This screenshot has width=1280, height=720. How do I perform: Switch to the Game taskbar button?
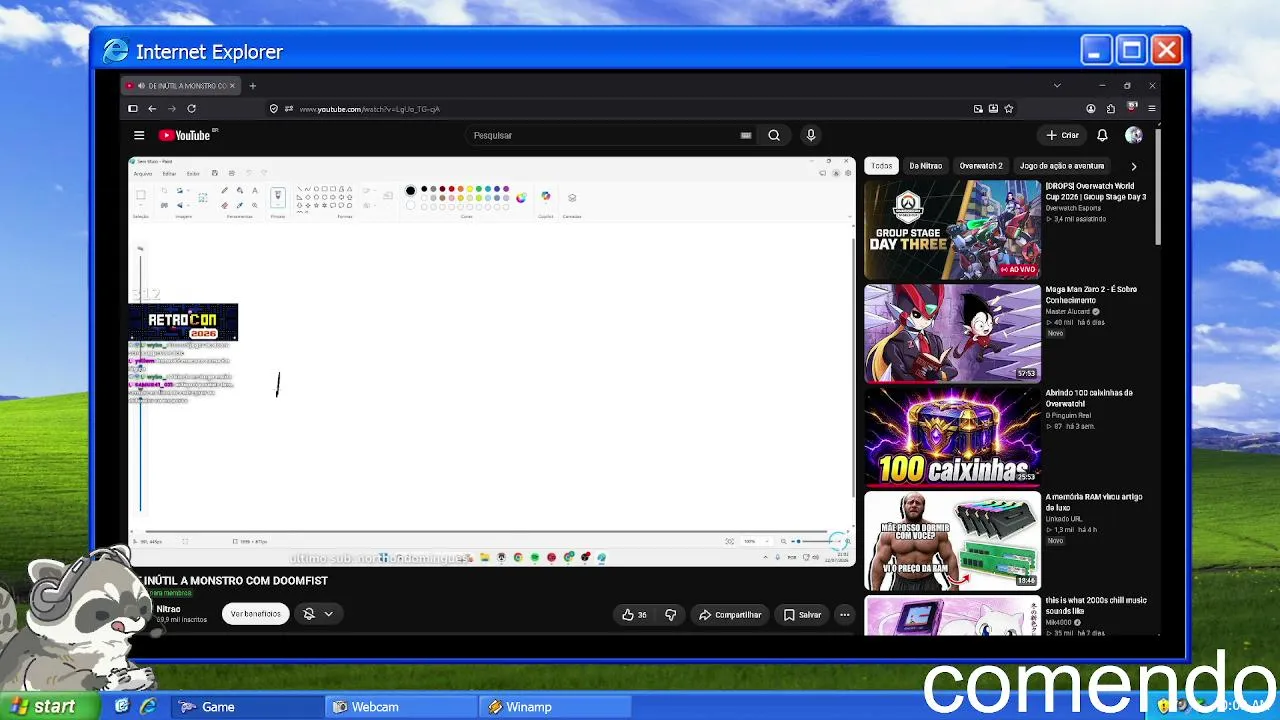coord(247,707)
